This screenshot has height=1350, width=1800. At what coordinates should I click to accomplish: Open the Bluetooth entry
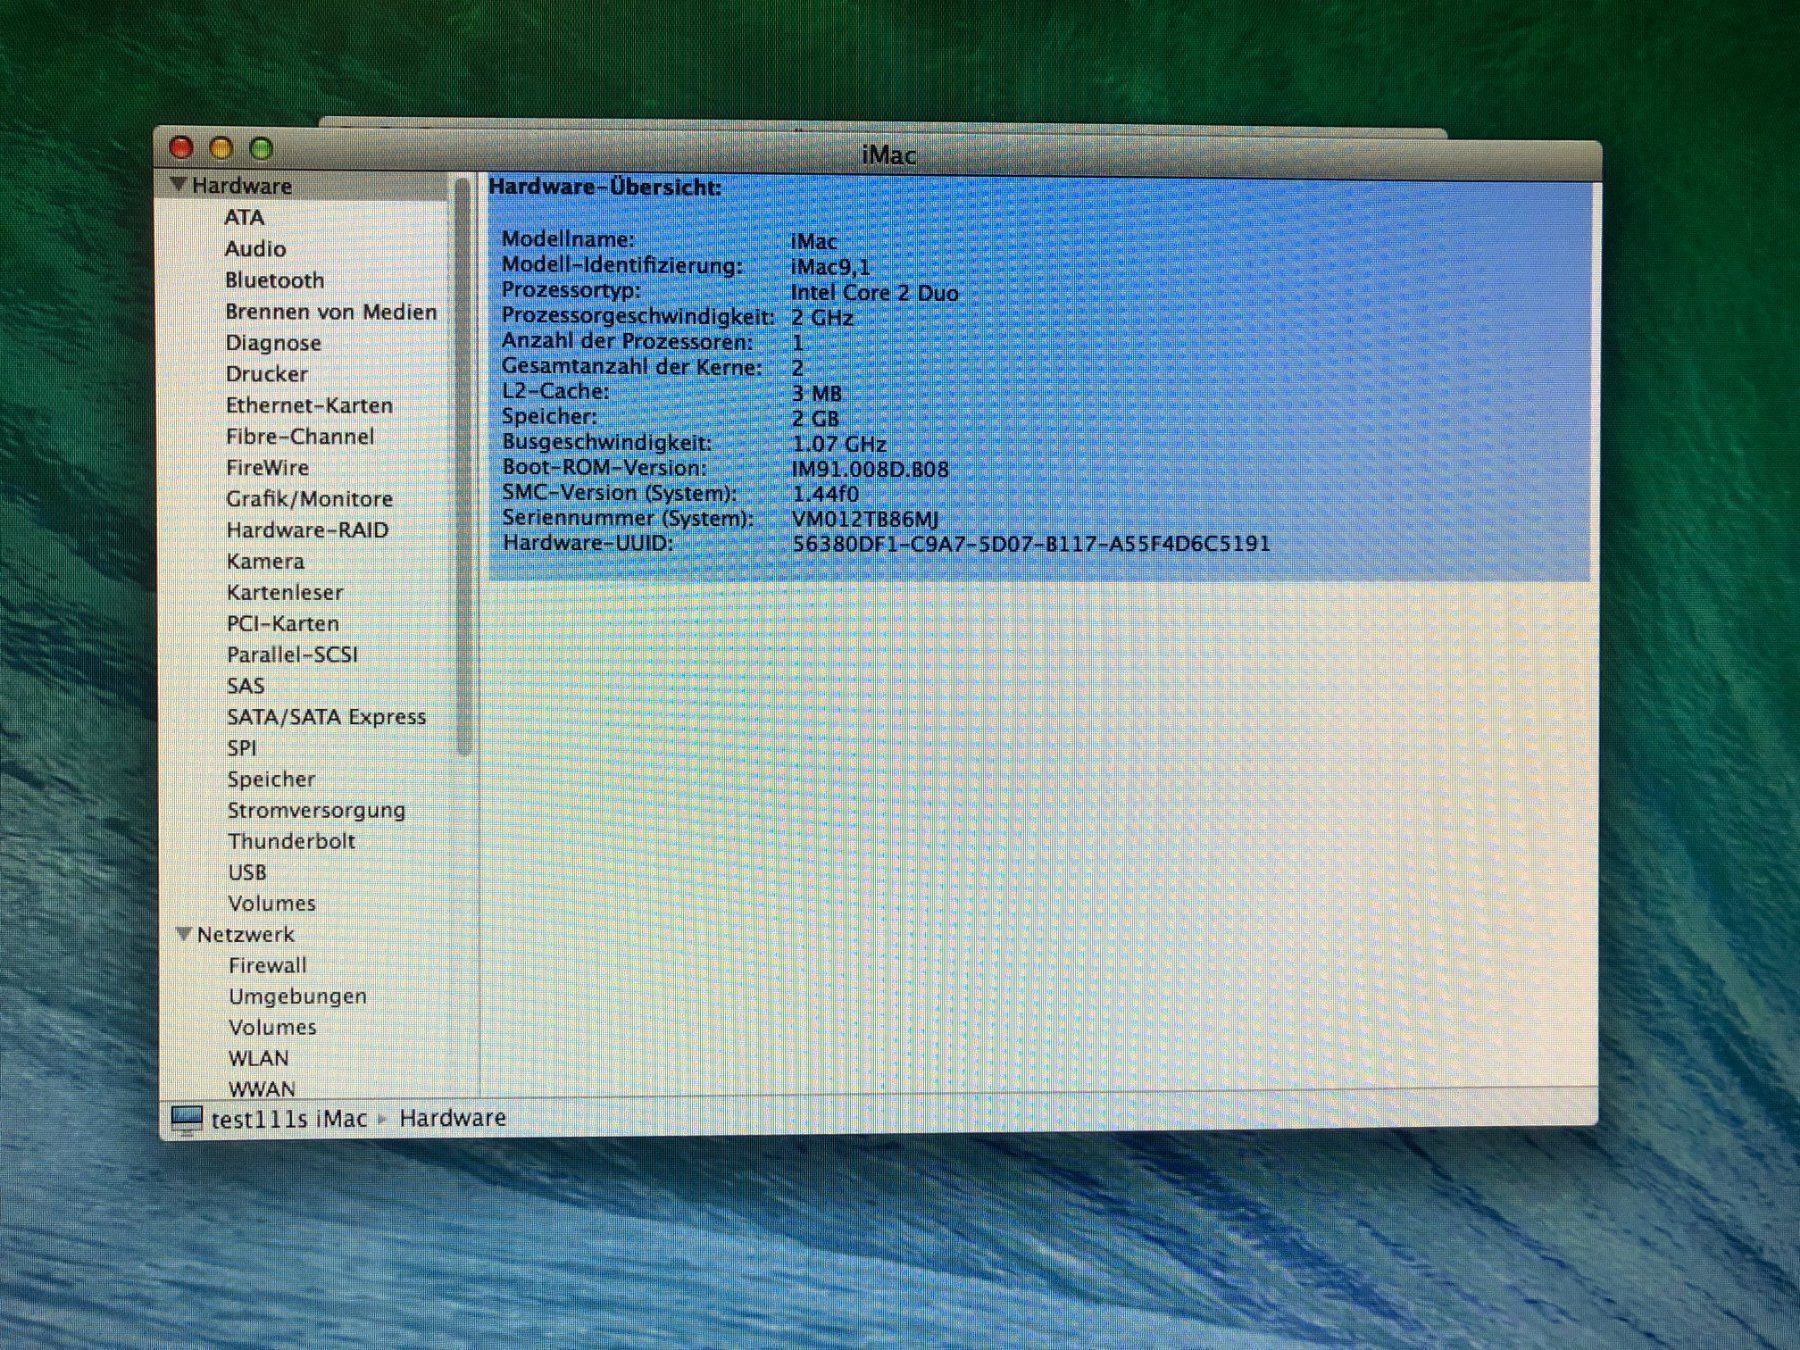274,280
